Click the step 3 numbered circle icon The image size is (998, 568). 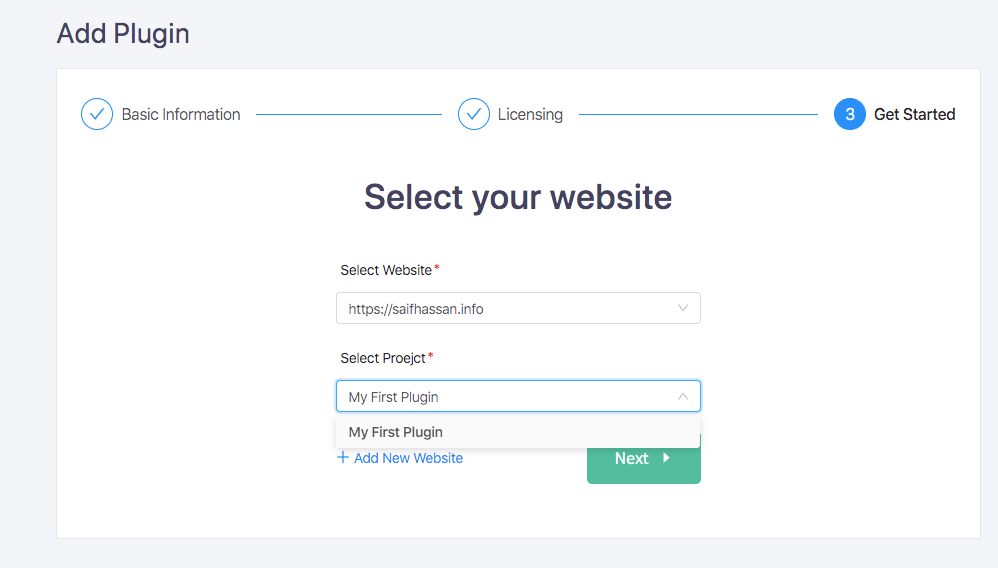point(850,114)
